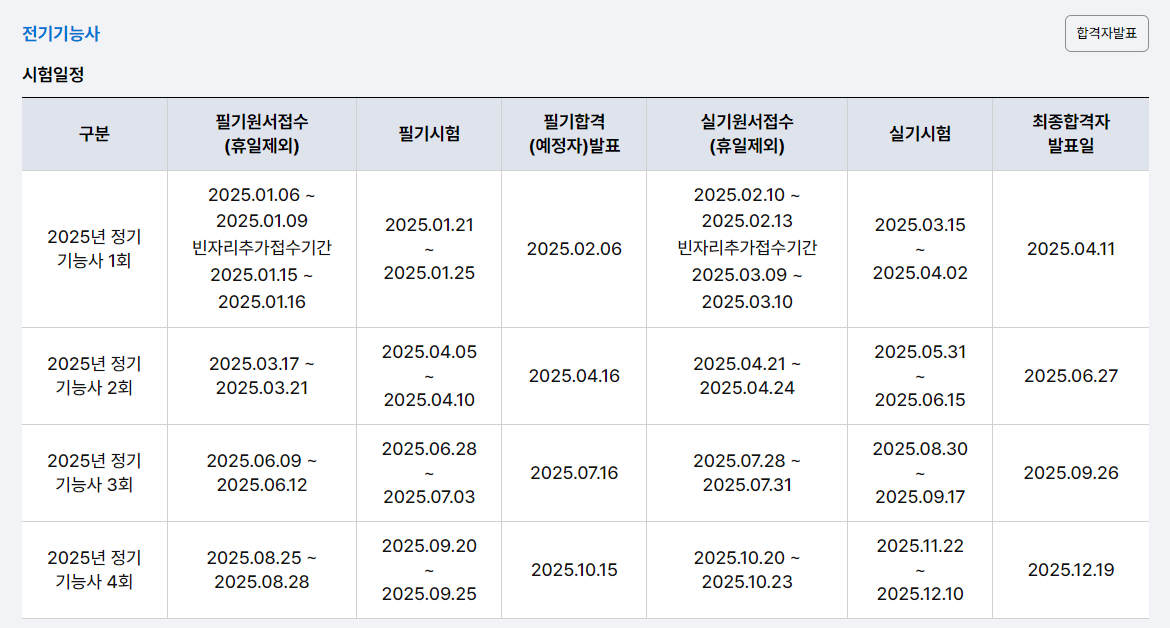Select the 2025.12.19 final announcement date cell
Viewport: 1170px width, 628px height.
[x=1073, y=569]
